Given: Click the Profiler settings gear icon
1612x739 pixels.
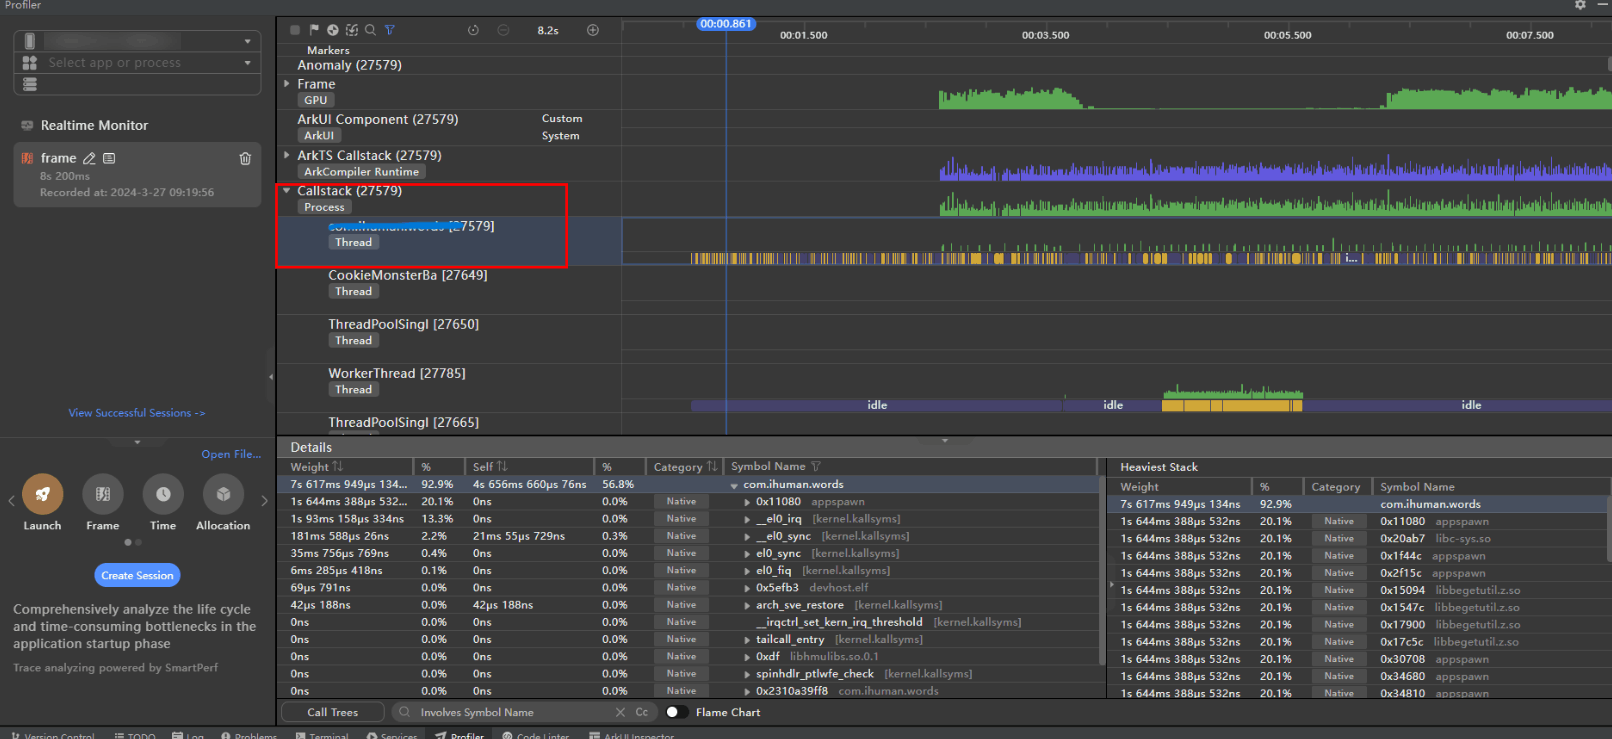Looking at the screenshot, I should click(x=1580, y=5).
